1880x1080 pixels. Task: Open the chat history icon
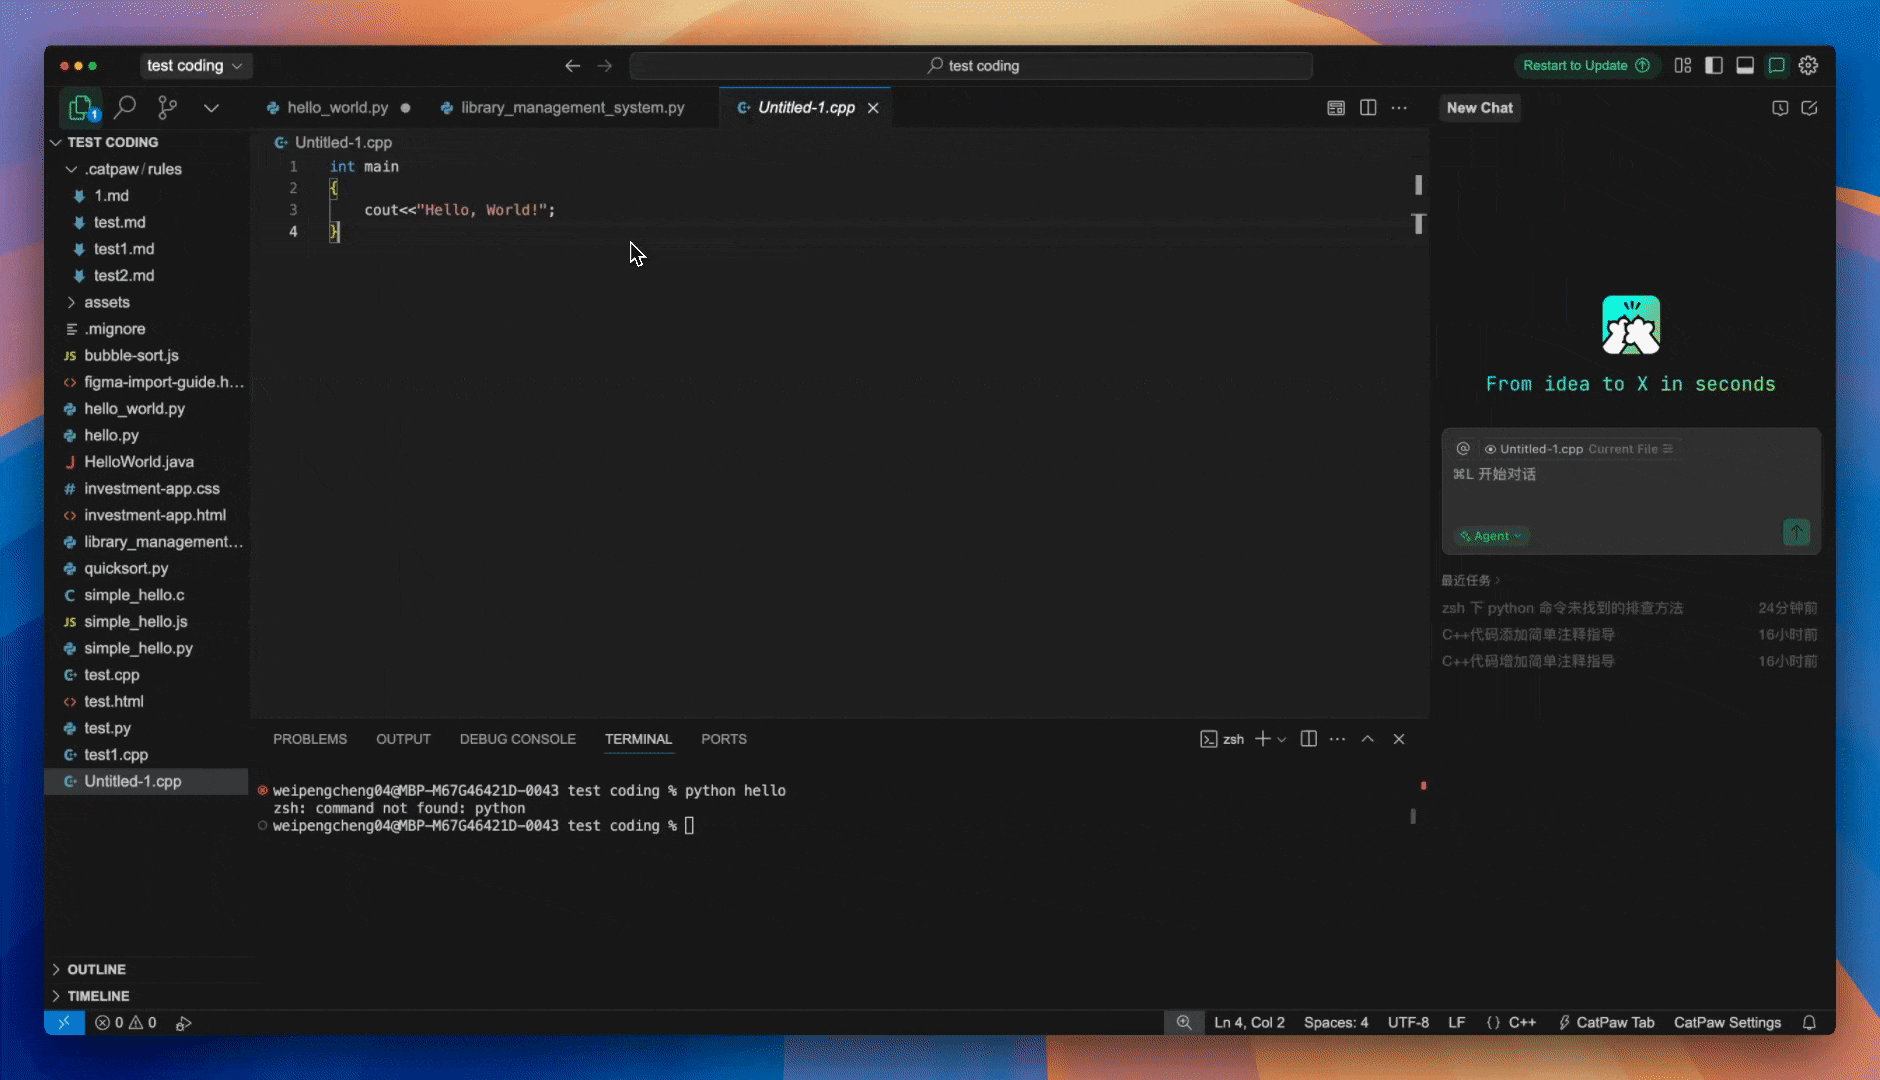pyautogui.click(x=1780, y=108)
